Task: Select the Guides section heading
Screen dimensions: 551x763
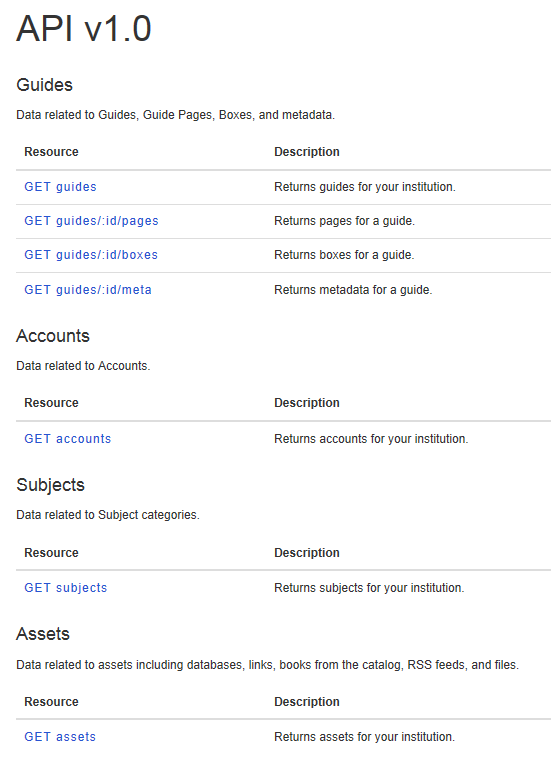Action: (44, 85)
